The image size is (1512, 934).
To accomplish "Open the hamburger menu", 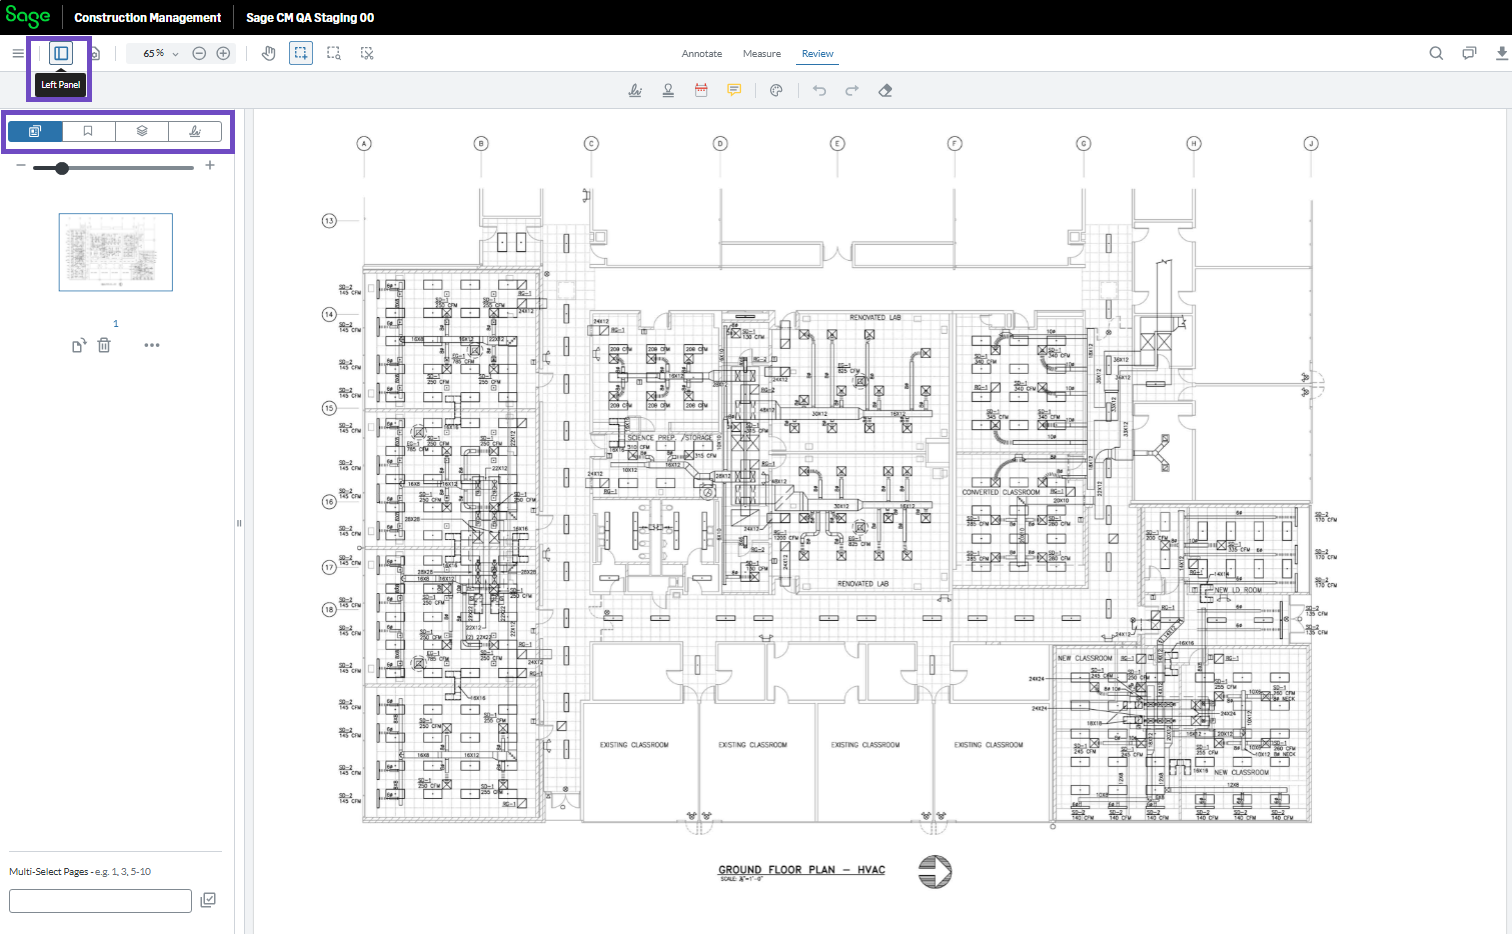I will click(x=18, y=53).
